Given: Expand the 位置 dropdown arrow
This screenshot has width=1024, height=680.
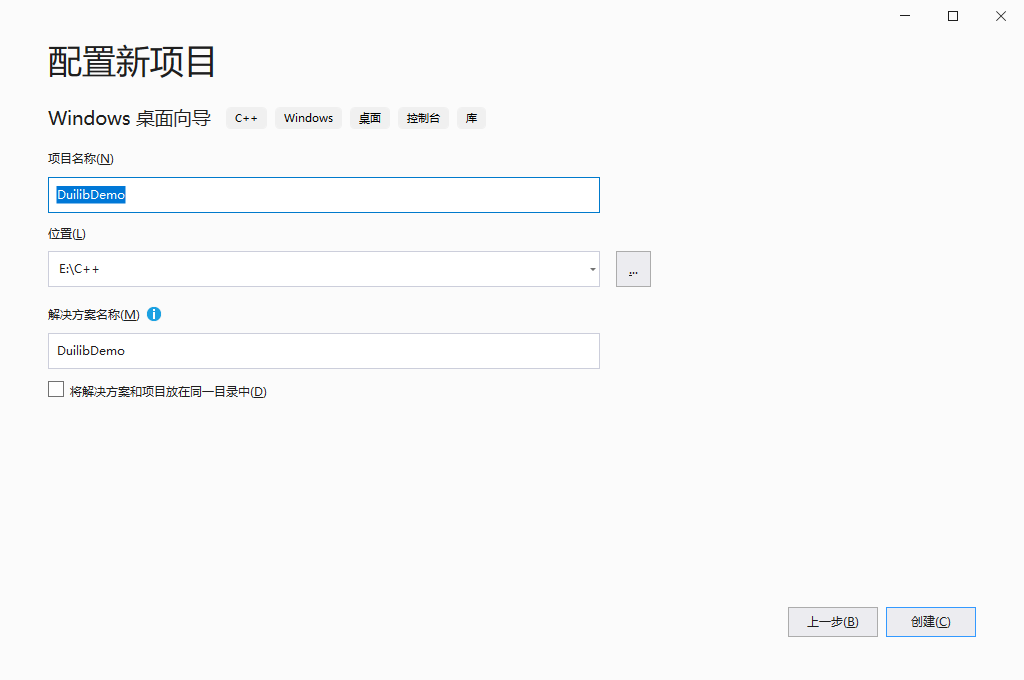Looking at the screenshot, I should [592, 269].
